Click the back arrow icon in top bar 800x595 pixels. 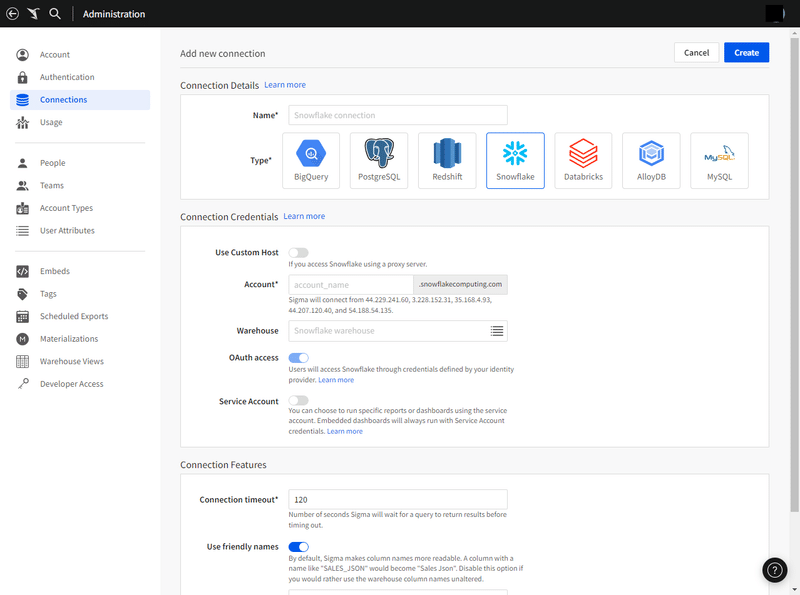coord(12,14)
